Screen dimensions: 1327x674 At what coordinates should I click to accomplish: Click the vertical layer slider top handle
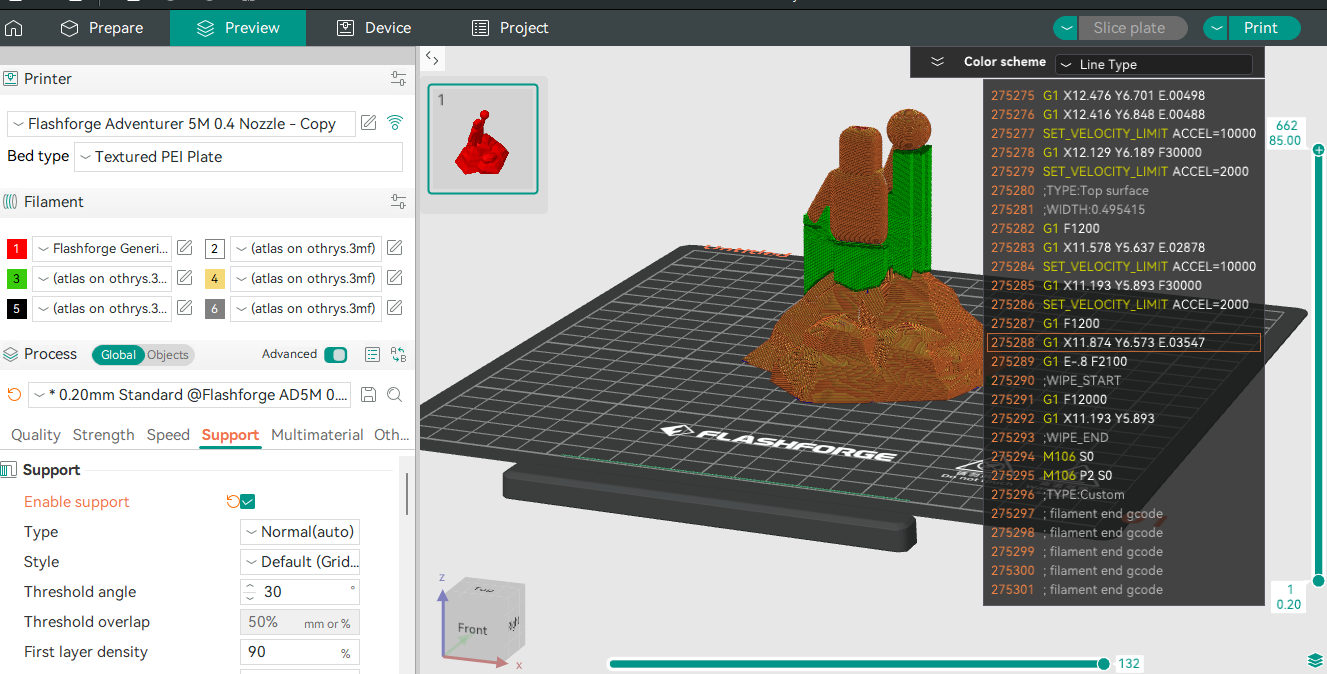pyautogui.click(x=1319, y=150)
